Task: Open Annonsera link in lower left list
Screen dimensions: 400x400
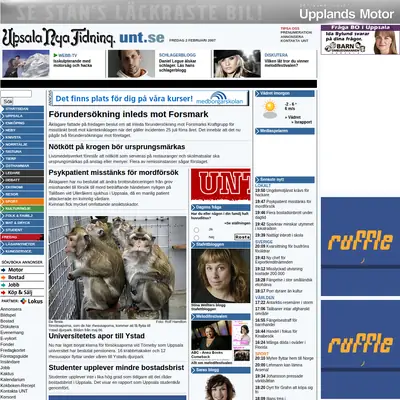Action: click(11, 309)
